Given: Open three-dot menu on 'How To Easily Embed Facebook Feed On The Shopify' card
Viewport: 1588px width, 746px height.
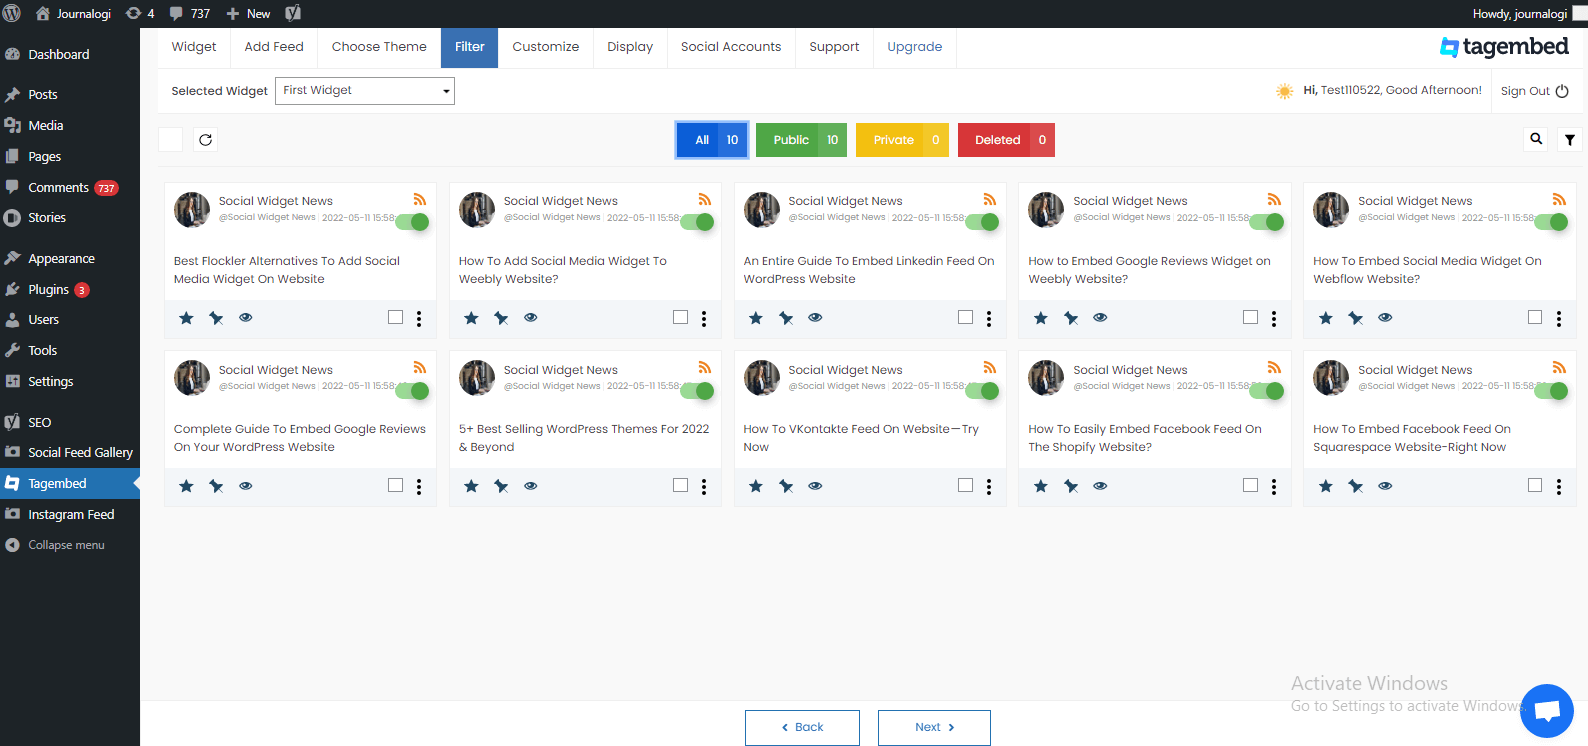Looking at the screenshot, I should coord(1274,486).
